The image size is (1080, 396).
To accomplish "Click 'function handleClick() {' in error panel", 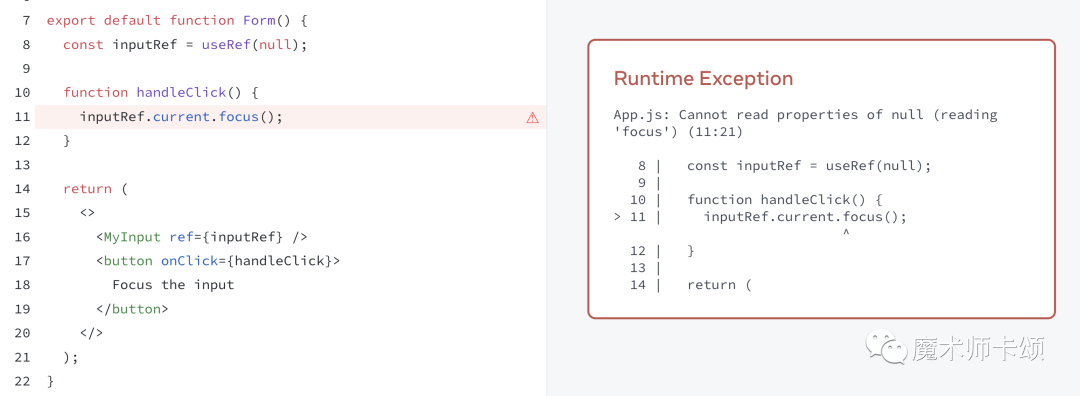I will (x=785, y=200).
